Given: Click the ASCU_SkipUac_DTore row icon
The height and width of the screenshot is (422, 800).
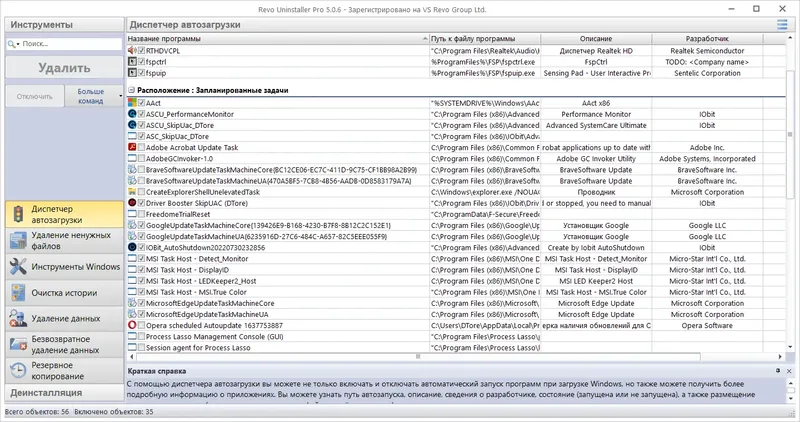Looking at the screenshot, I should click(x=132, y=125).
